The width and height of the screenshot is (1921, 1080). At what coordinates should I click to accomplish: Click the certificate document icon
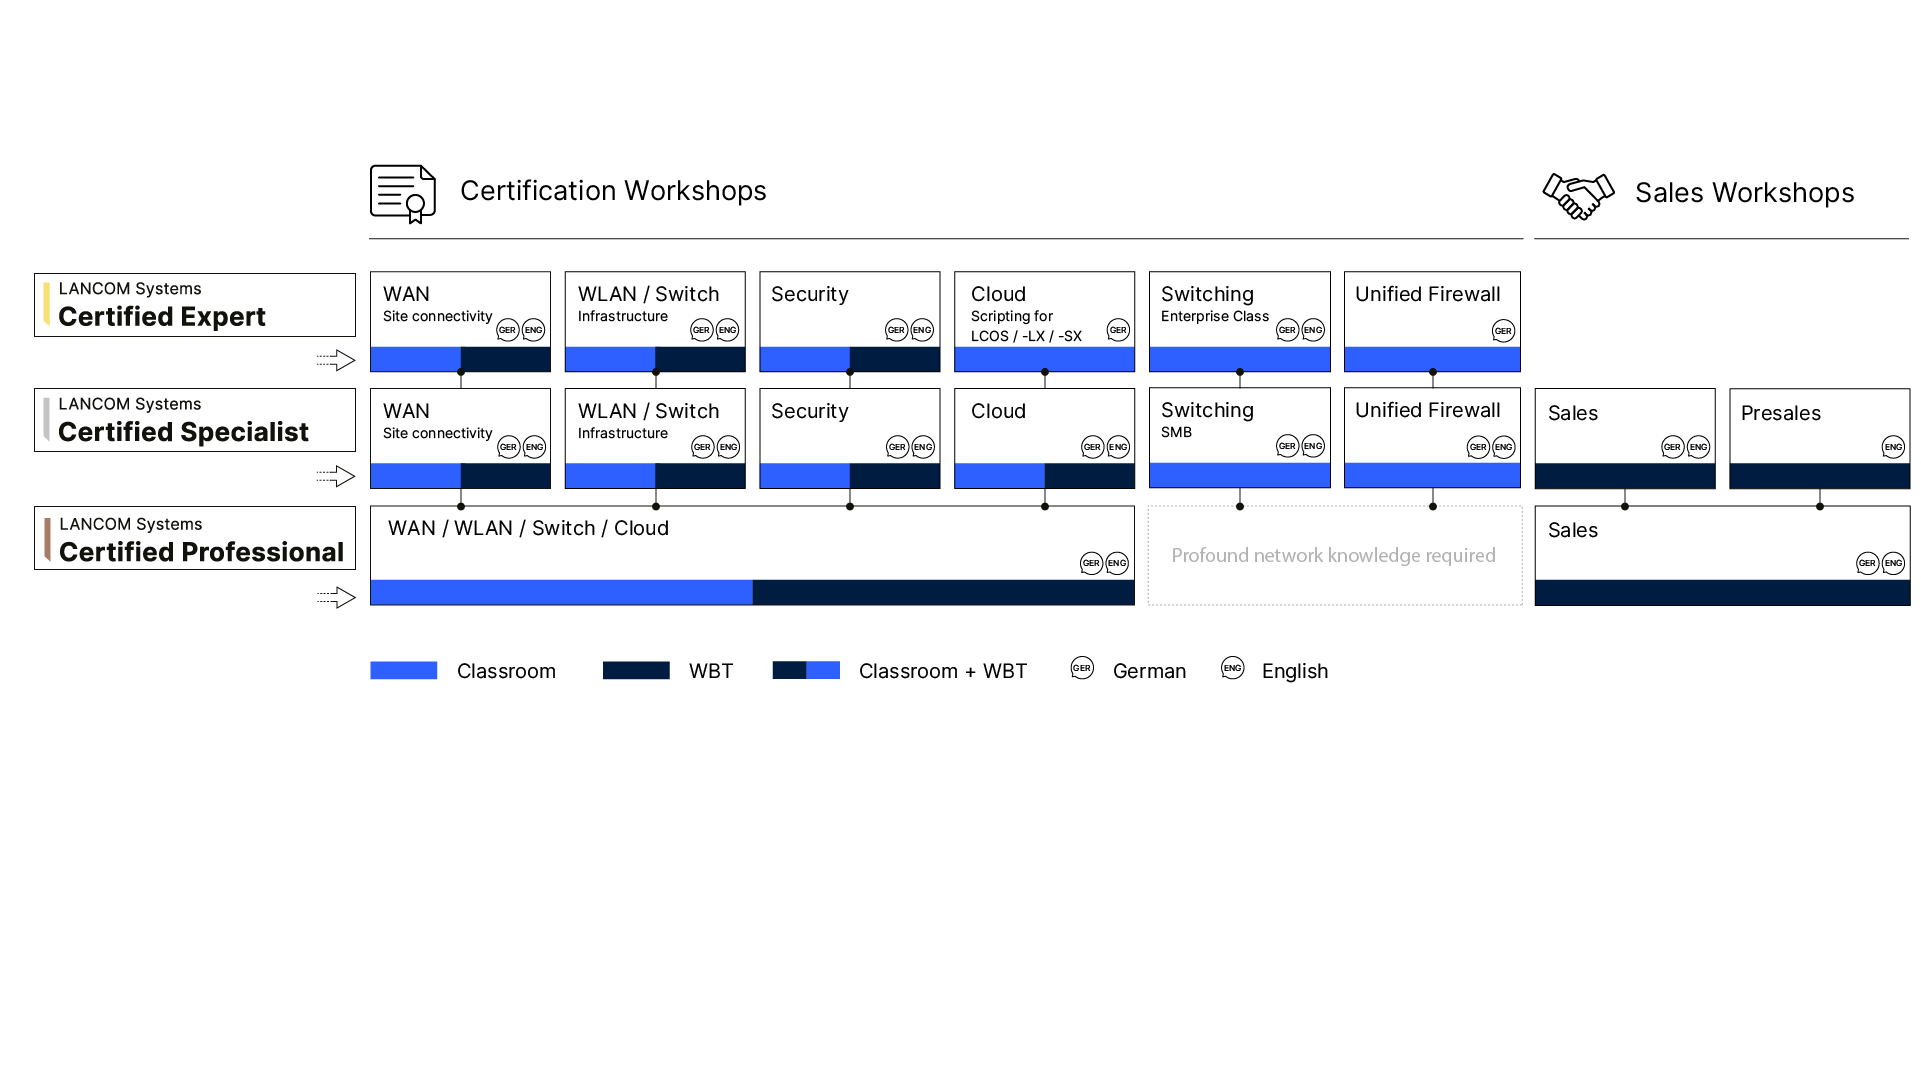[403, 194]
